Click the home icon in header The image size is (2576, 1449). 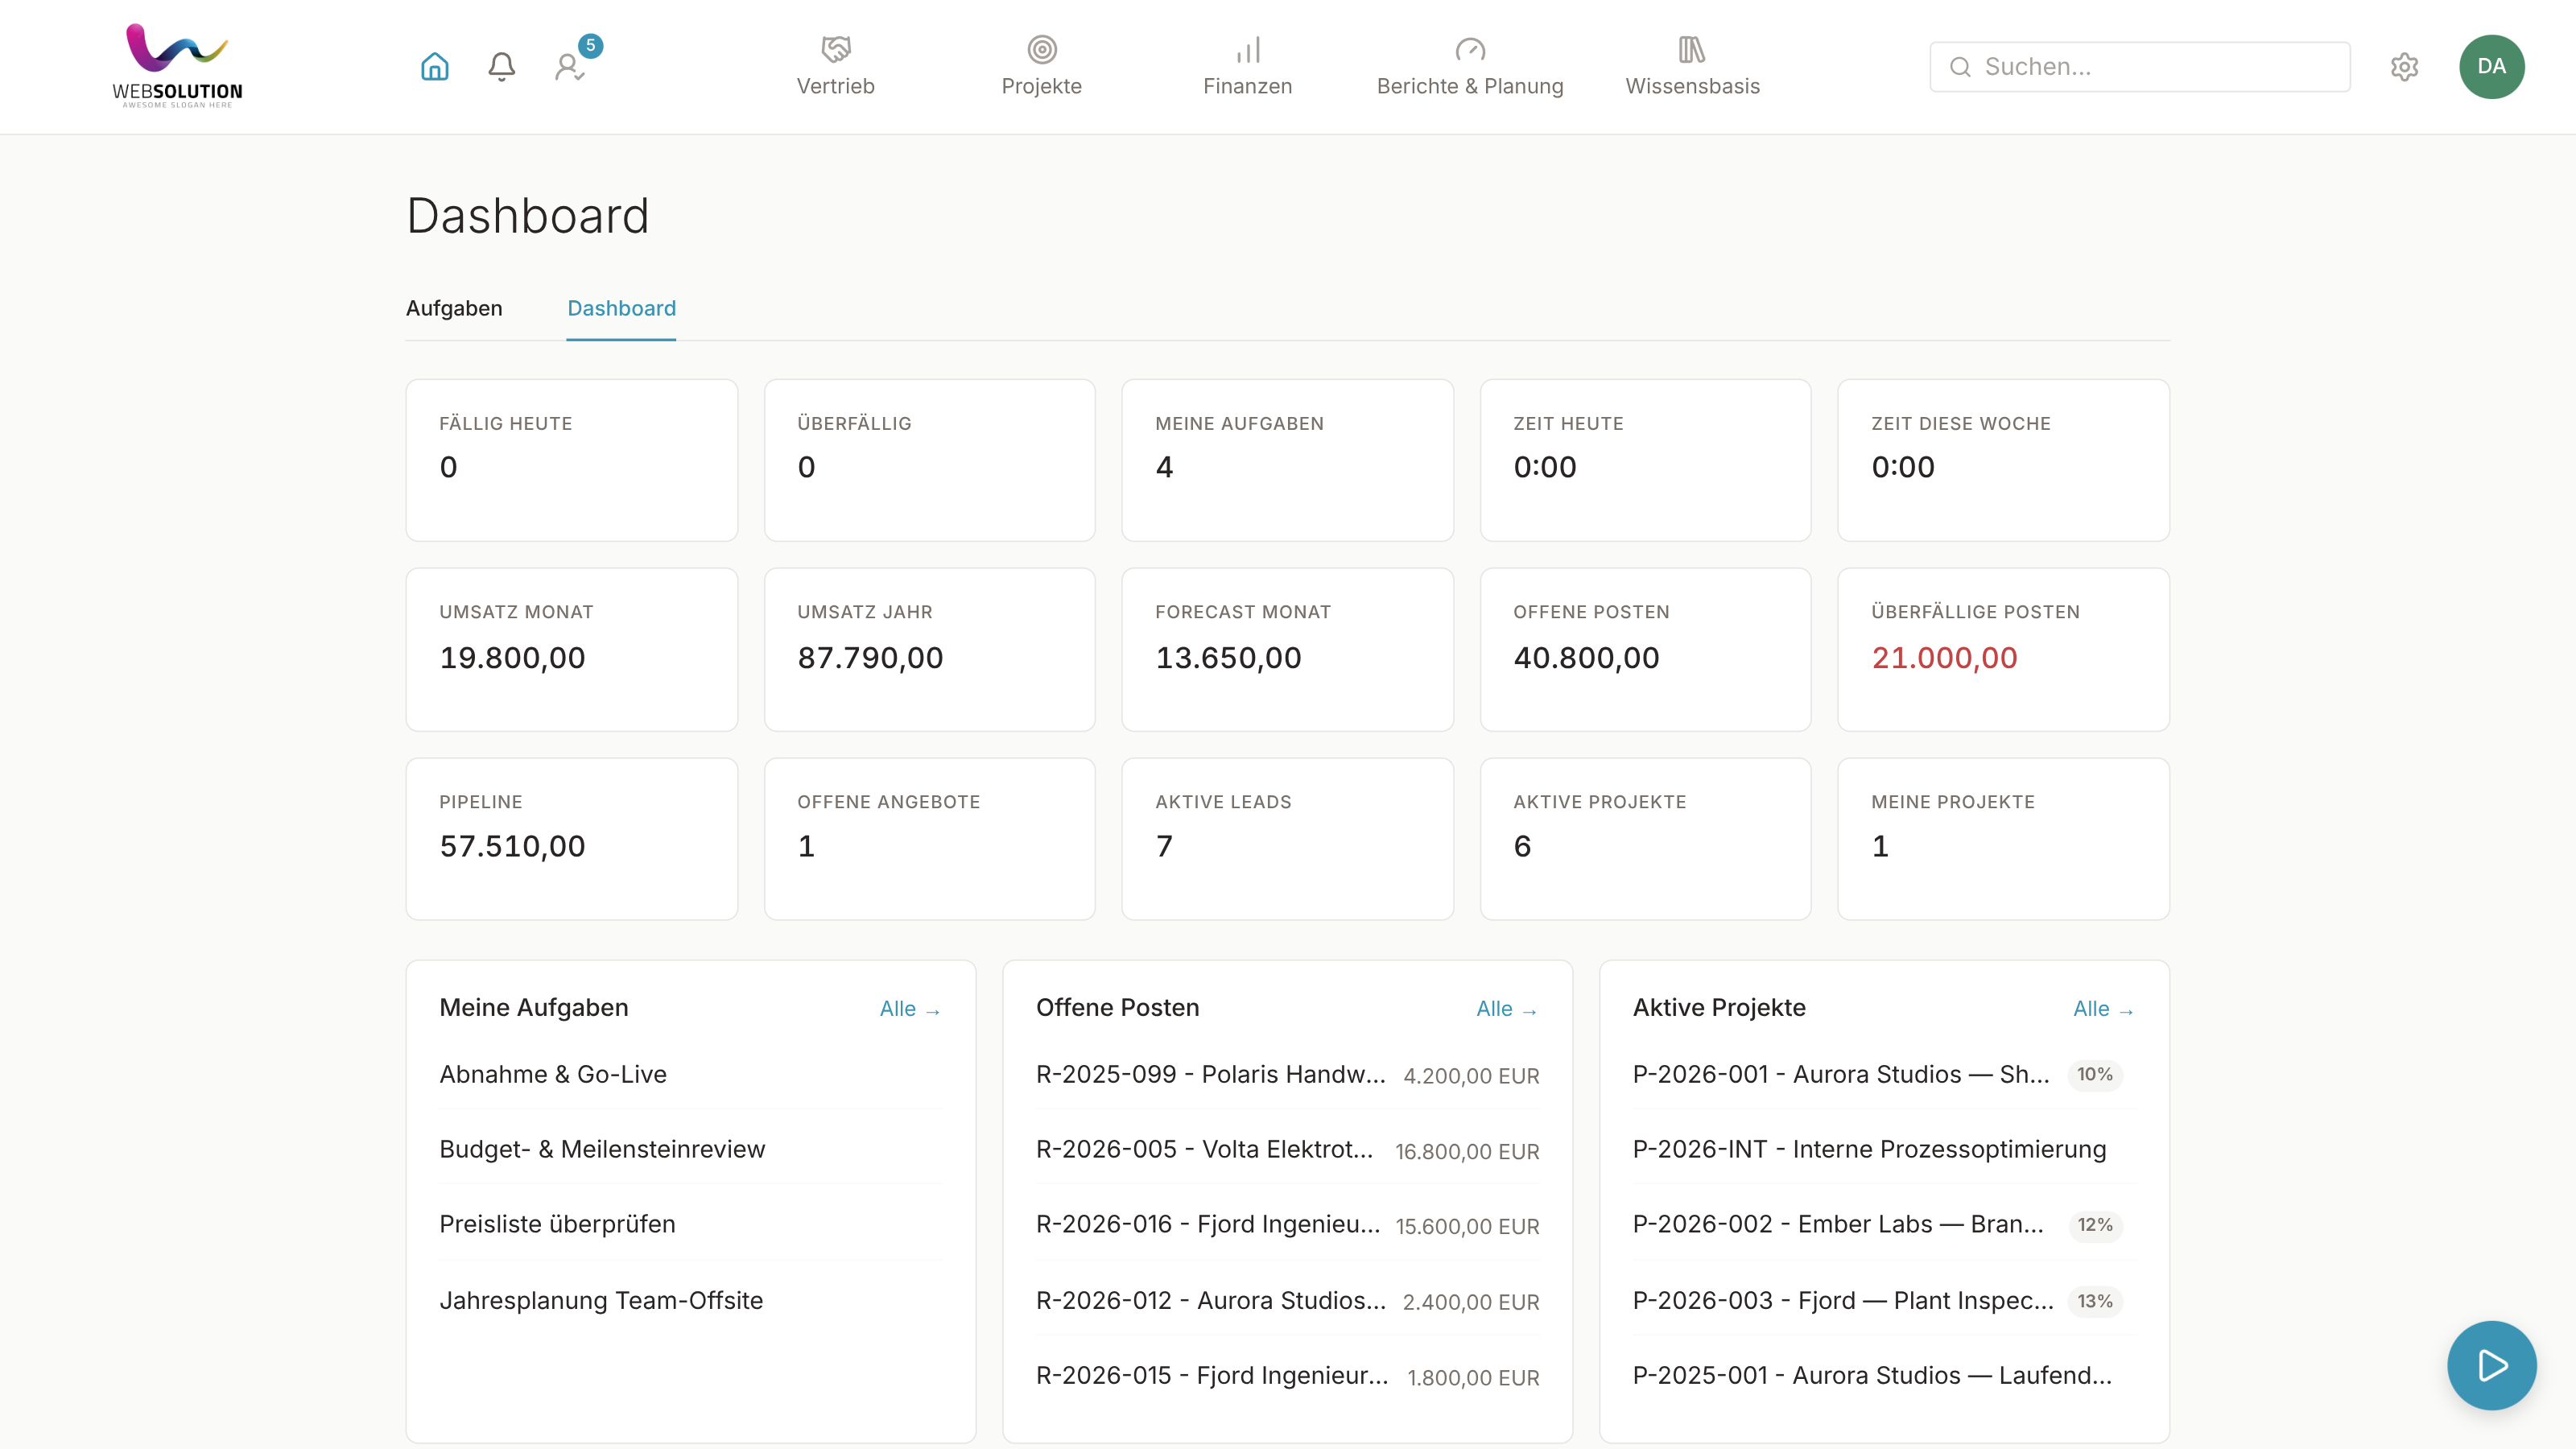pyautogui.click(x=434, y=67)
